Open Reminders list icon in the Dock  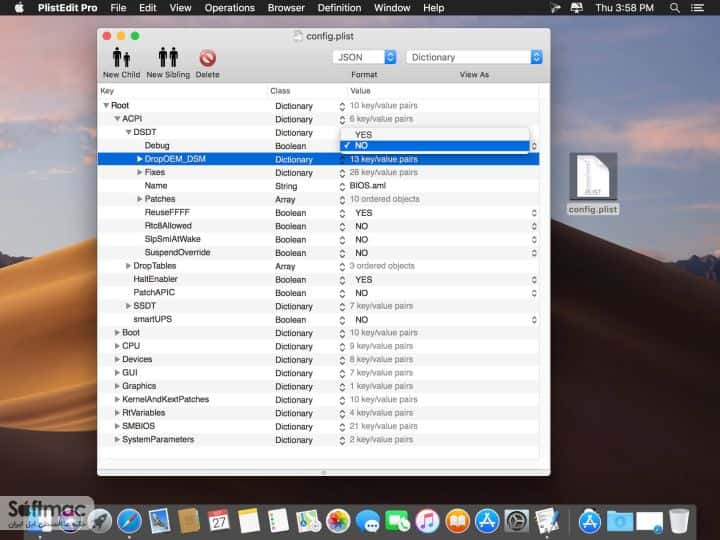(x=278, y=521)
